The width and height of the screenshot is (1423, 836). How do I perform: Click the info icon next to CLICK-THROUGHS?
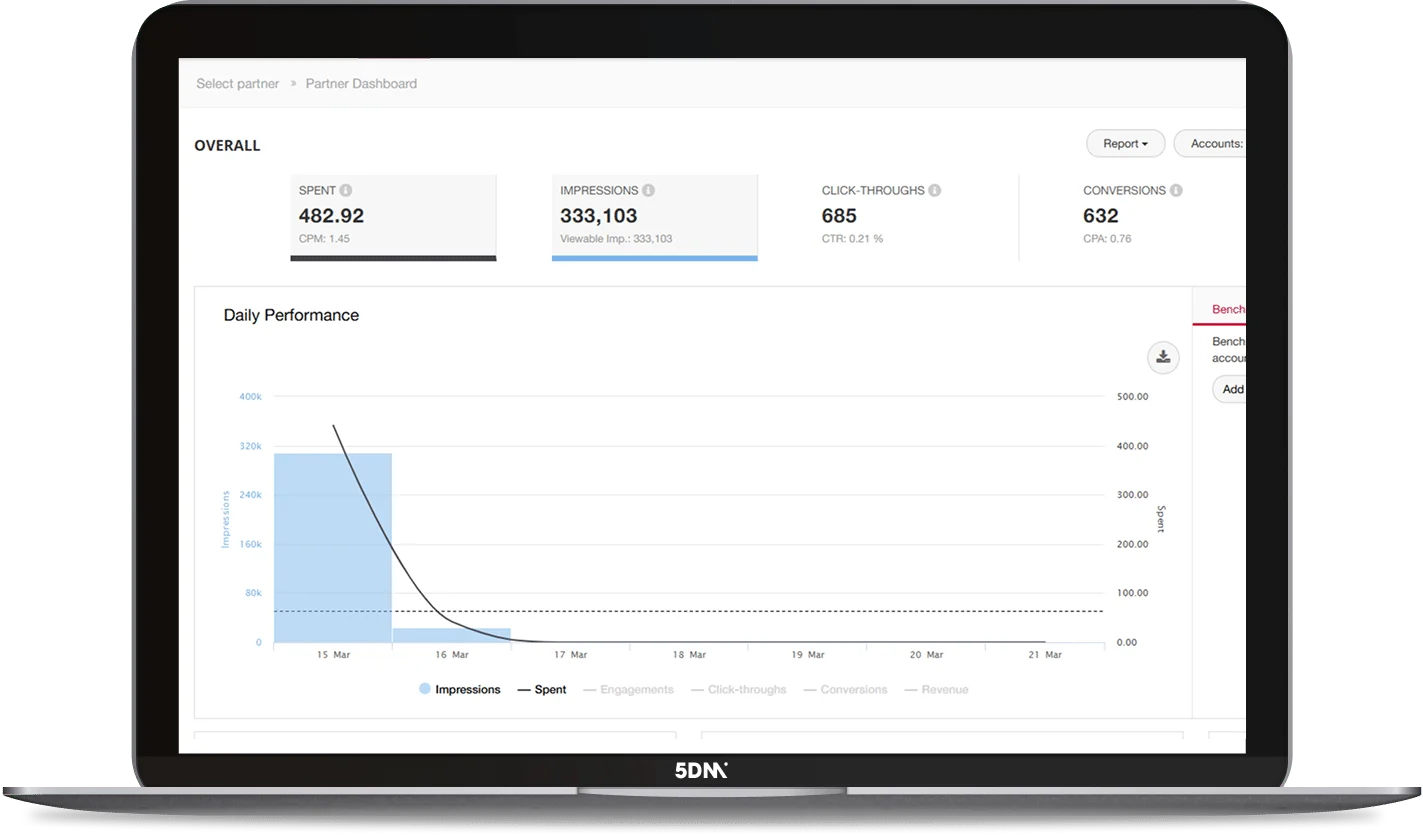click(934, 190)
